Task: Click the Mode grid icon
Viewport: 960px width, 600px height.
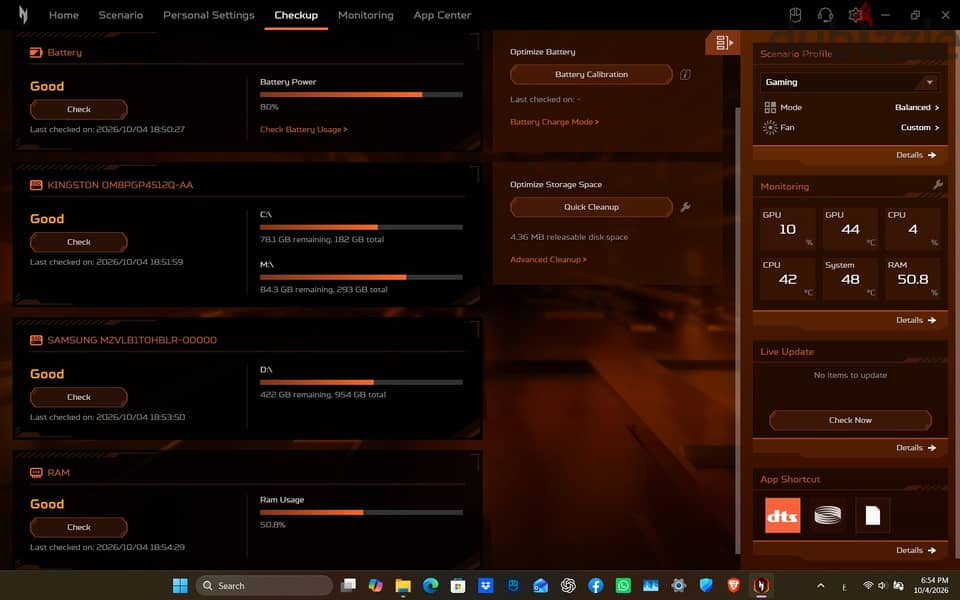Action: (x=770, y=107)
